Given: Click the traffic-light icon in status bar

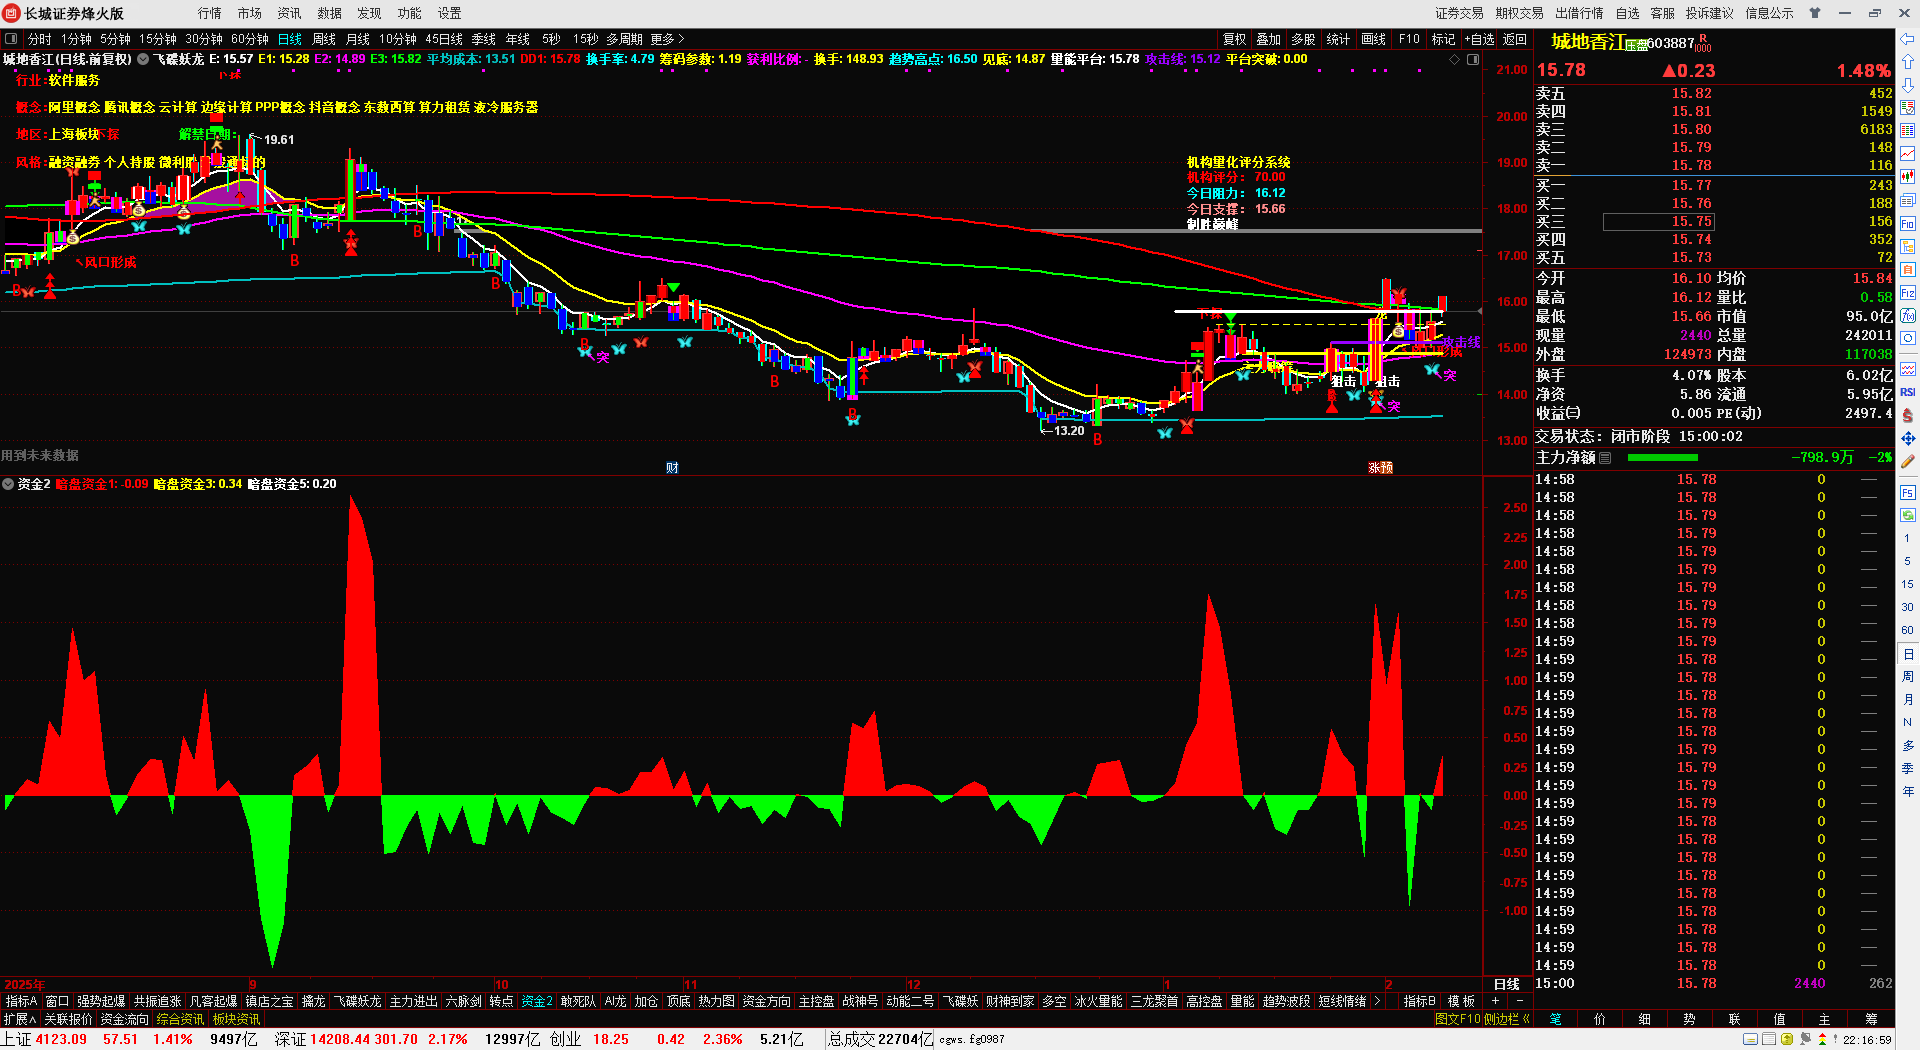Looking at the screenshot, I should (x=1823, y=1040).
